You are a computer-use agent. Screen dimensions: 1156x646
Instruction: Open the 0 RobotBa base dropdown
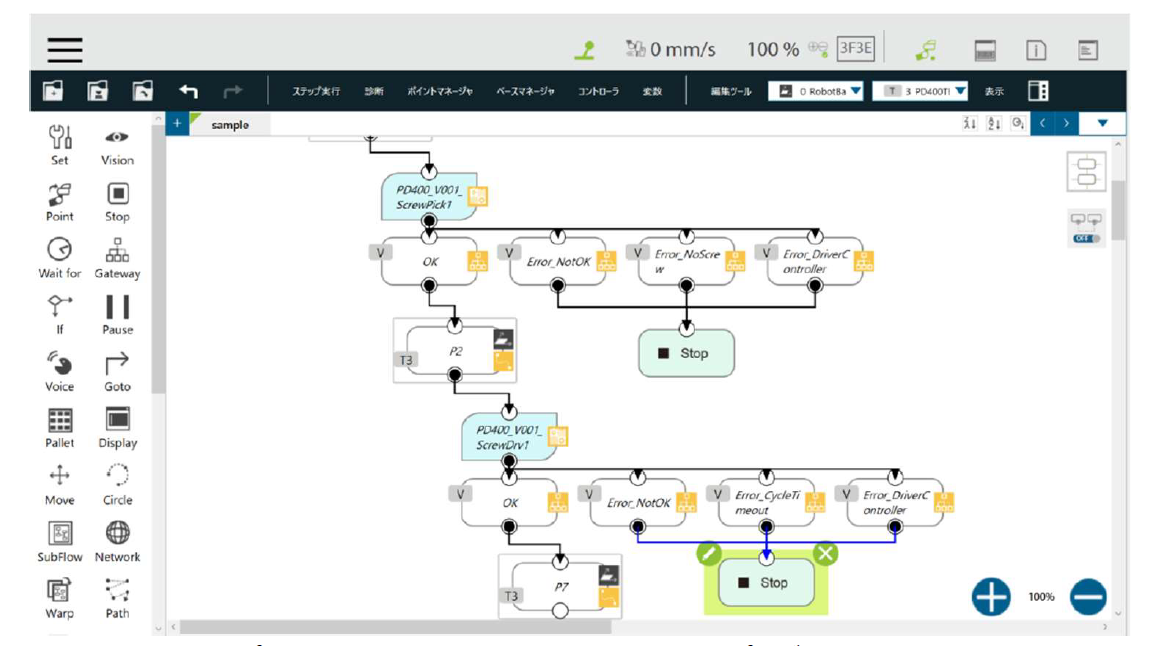[x=816, y=91]
